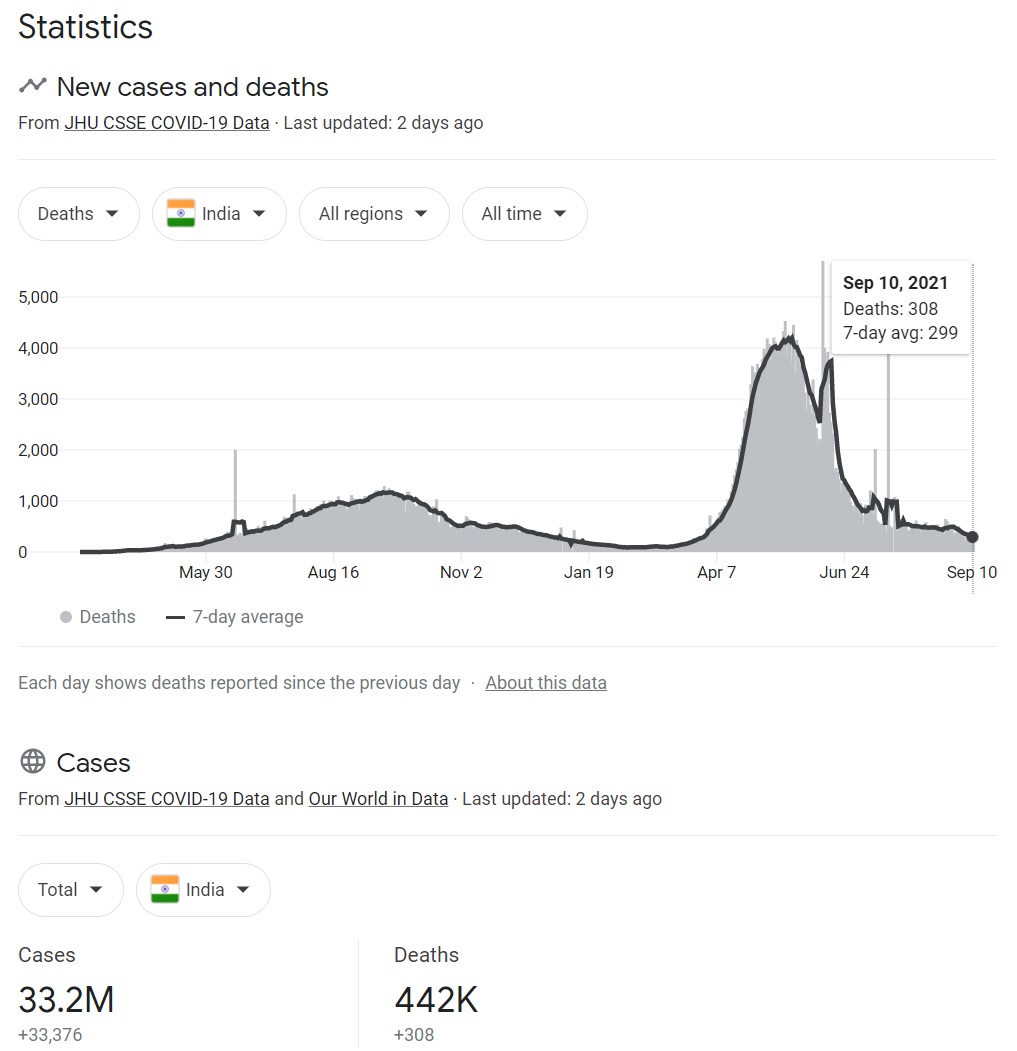Screen dimensions: 1017x1051
Task: Open the India country dropdown above the chart
Action: click(x=218, y=213)
